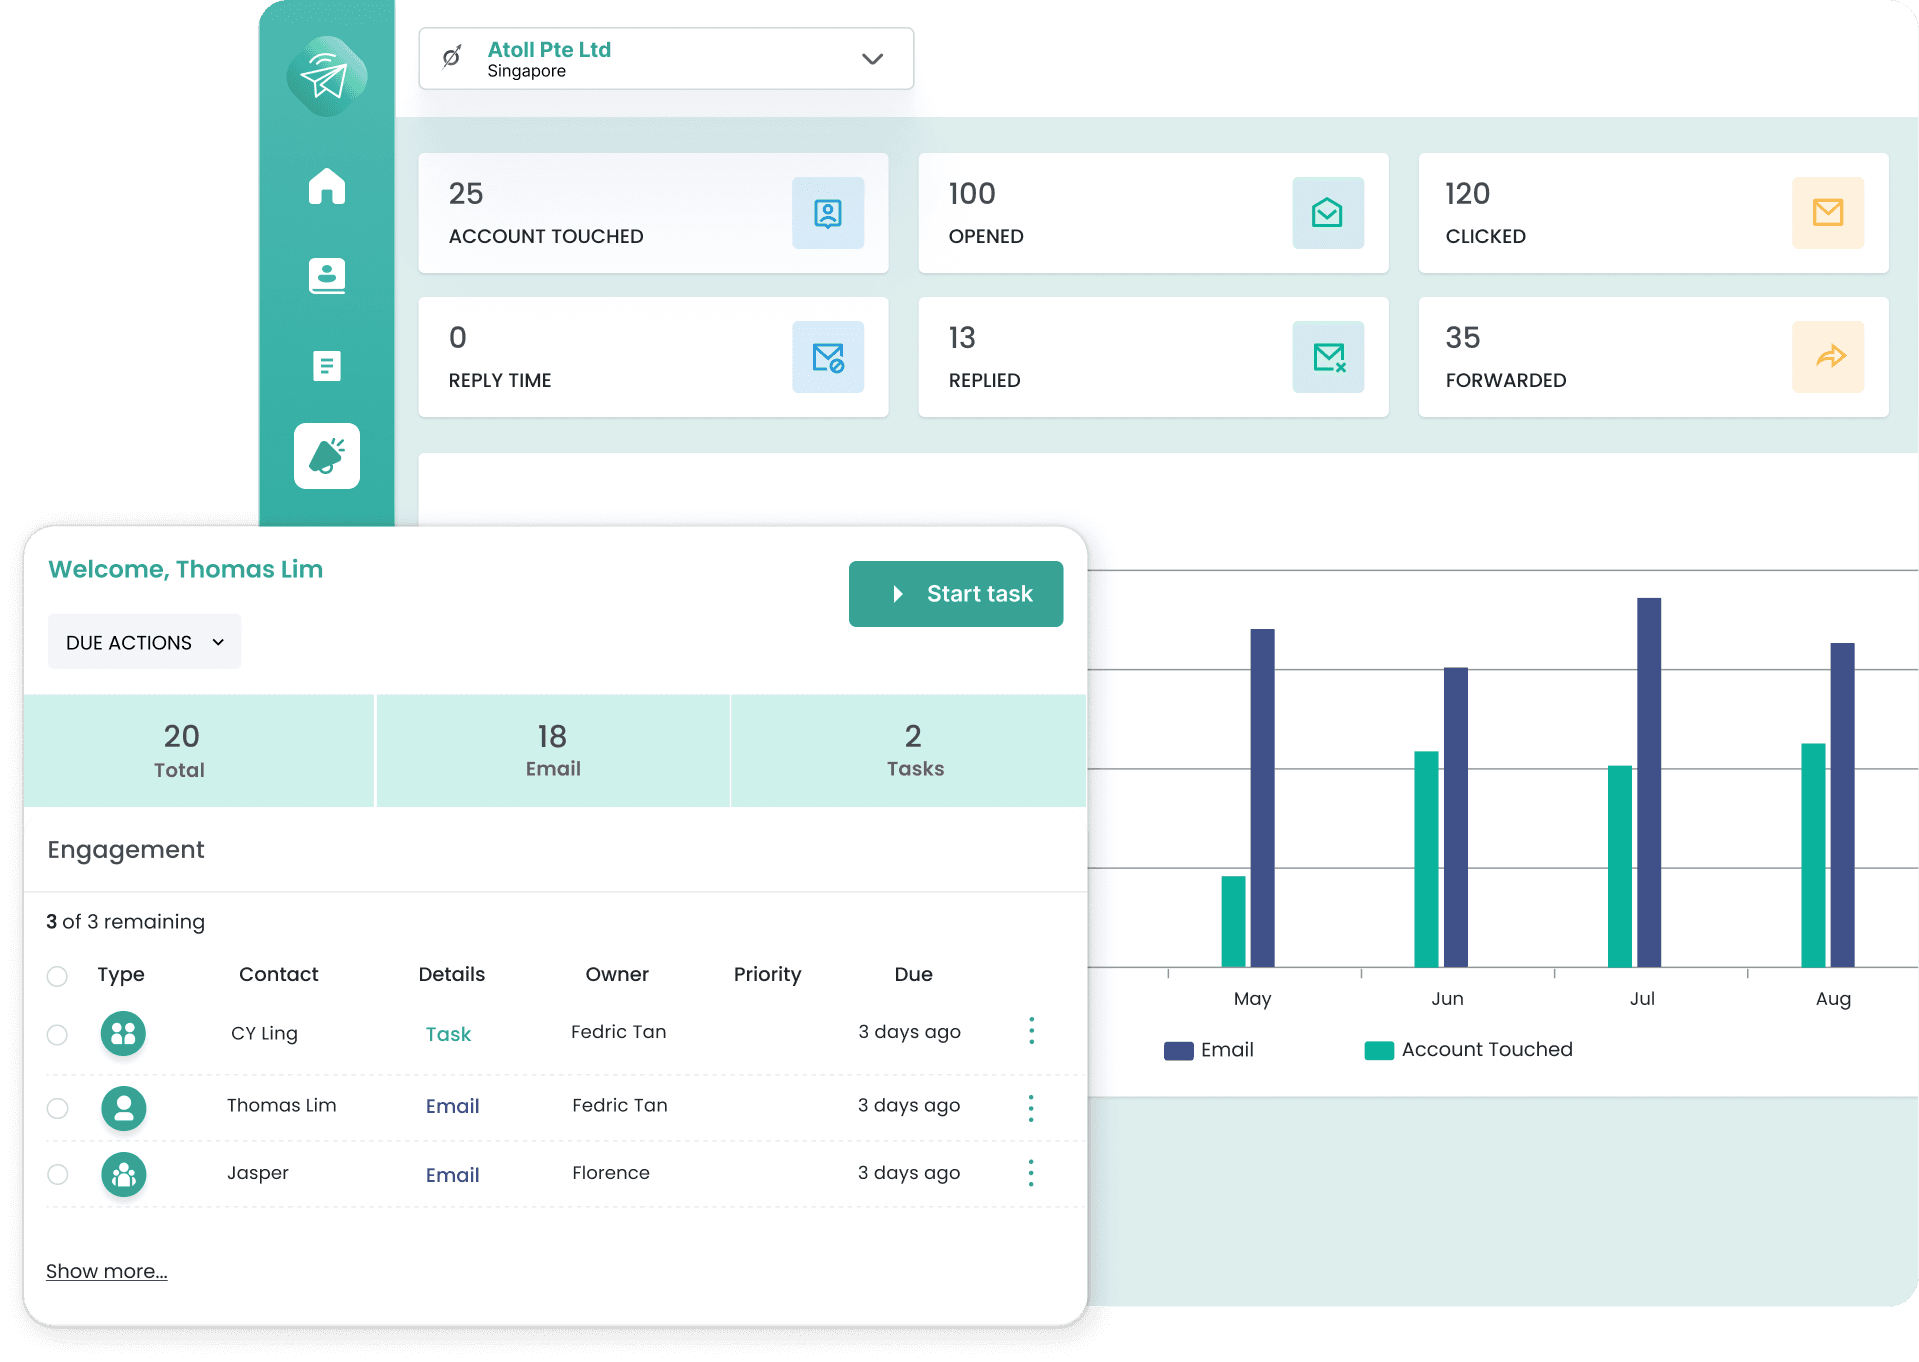Viewport: 1919px width, 1362px height.
Task: Open the DUE ACTIONS dropdown
Action: (x=143, y=641)
